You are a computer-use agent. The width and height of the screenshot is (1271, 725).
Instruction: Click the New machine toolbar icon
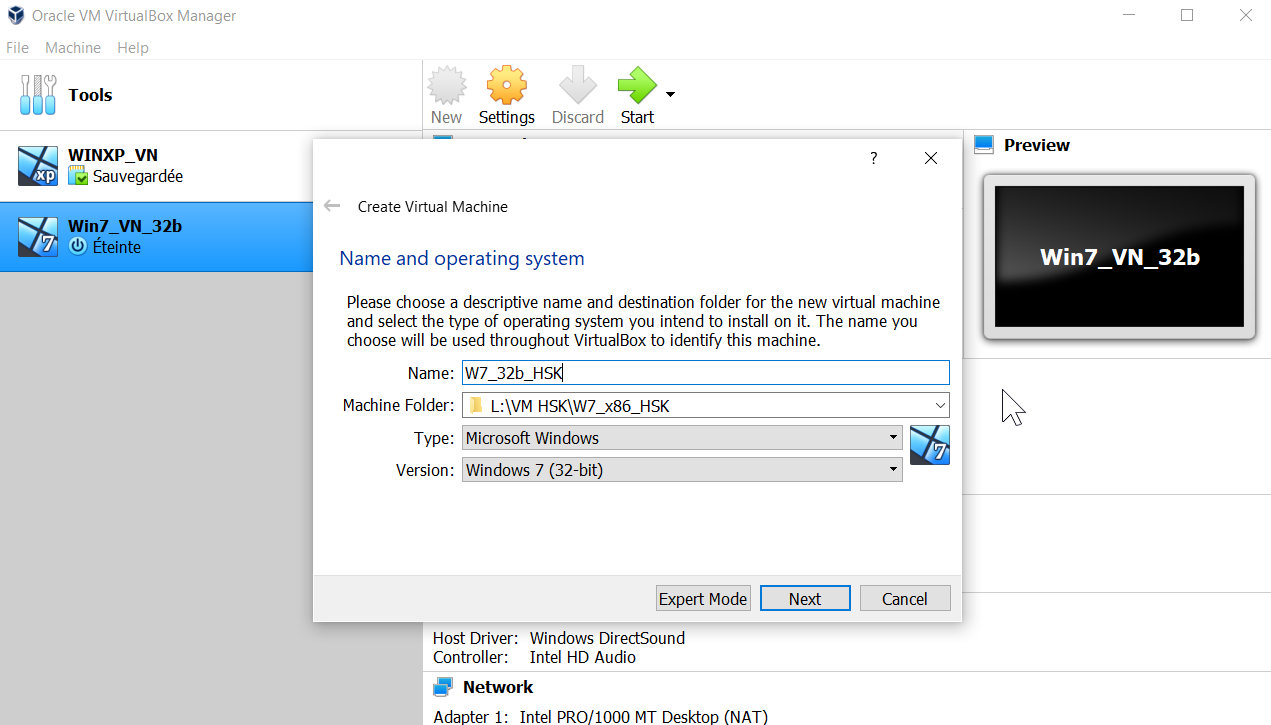pos(447,86)
